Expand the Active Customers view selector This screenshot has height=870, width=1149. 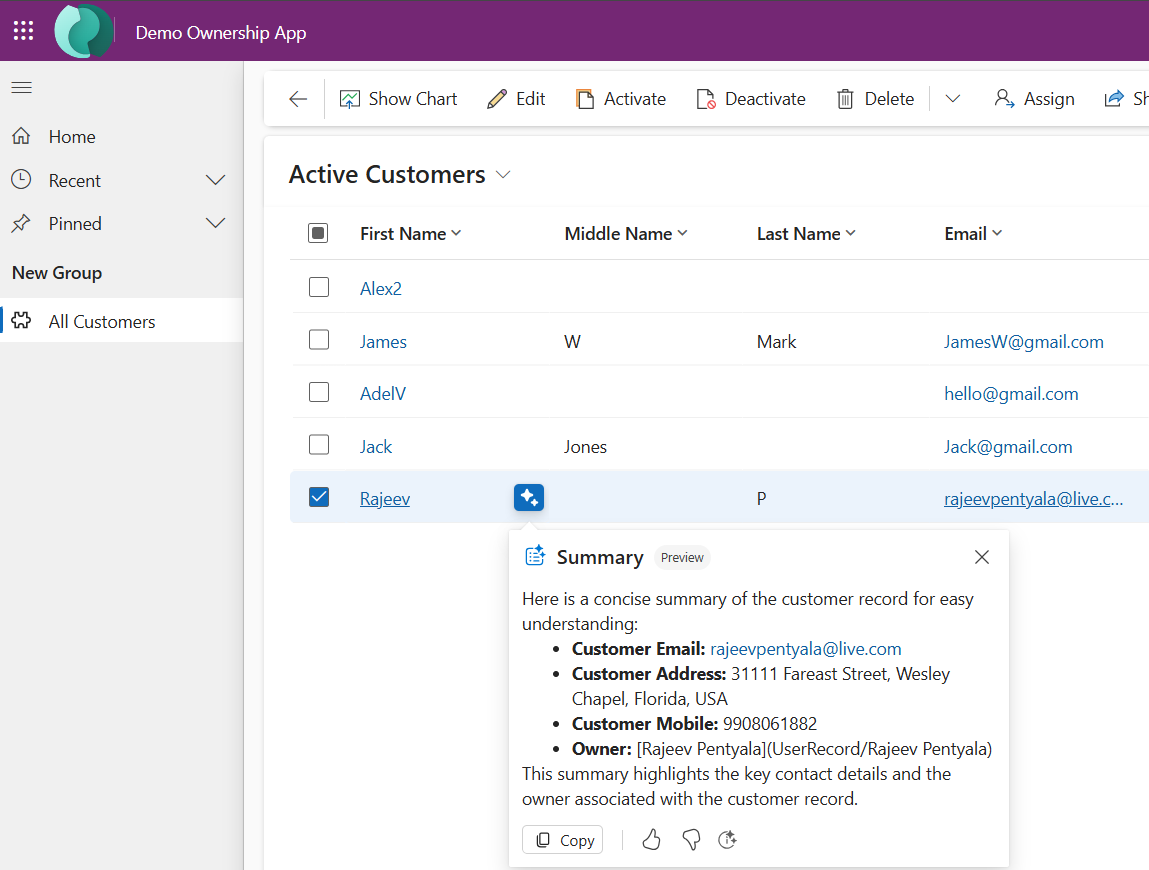click(503, 175)
